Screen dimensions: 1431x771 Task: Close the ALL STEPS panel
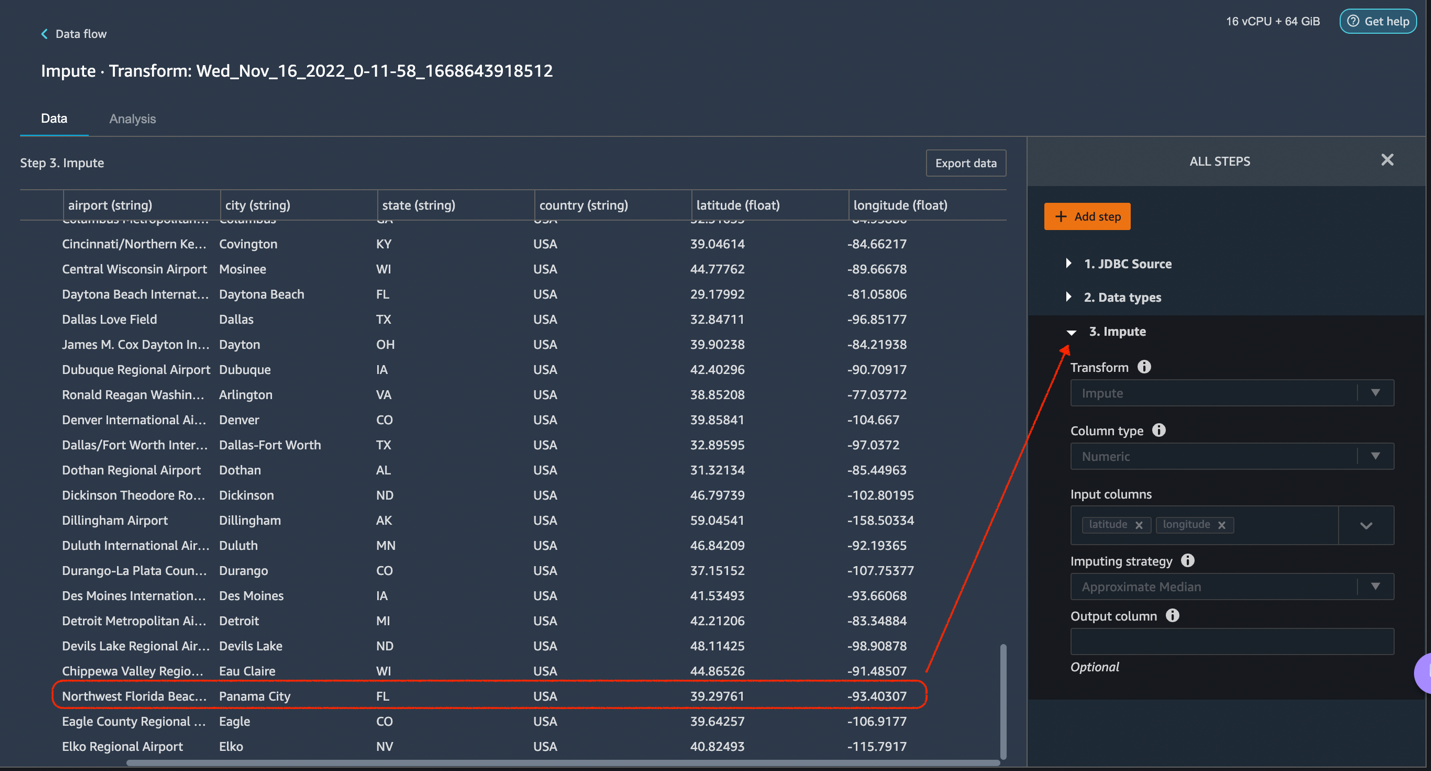click(x=1387, y=160)
